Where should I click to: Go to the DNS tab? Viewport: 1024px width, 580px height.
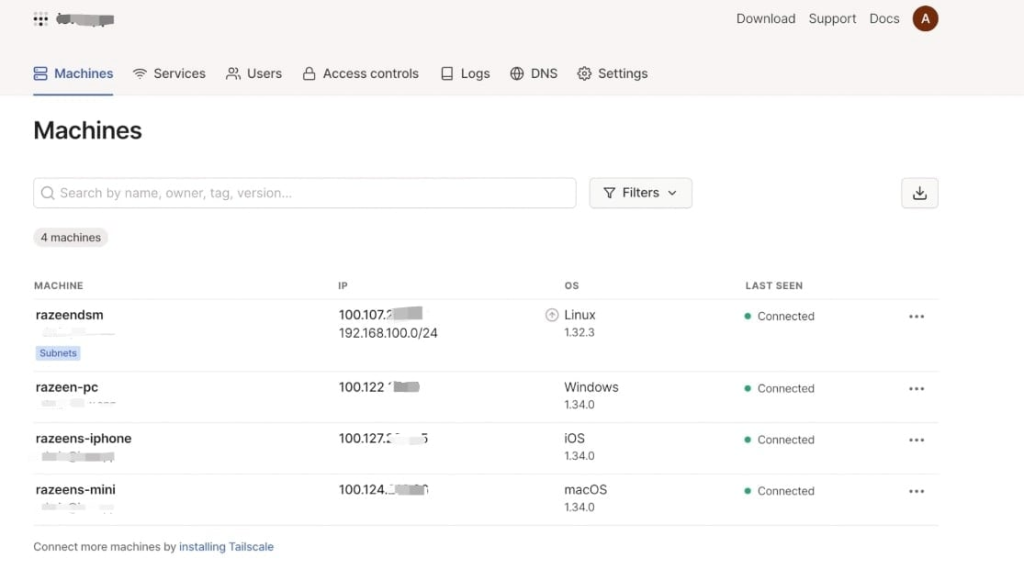534,73
